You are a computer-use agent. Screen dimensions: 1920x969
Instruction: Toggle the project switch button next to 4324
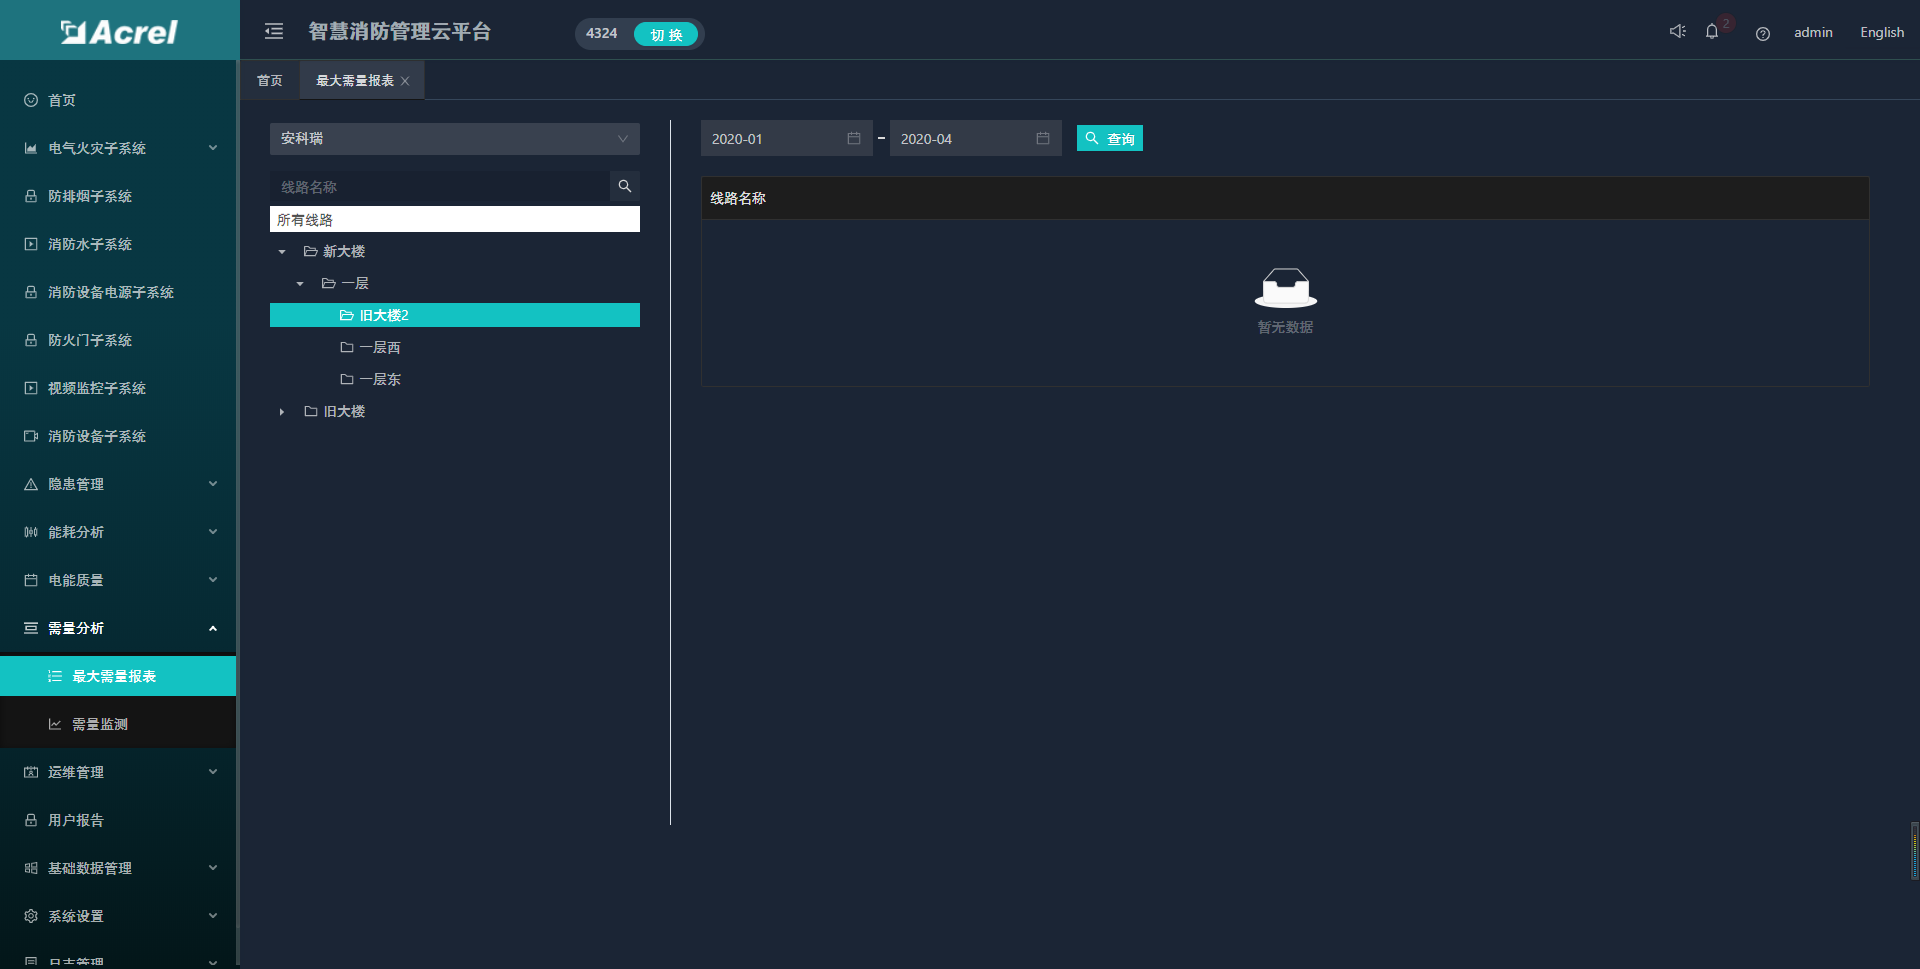tap(666, 34)
